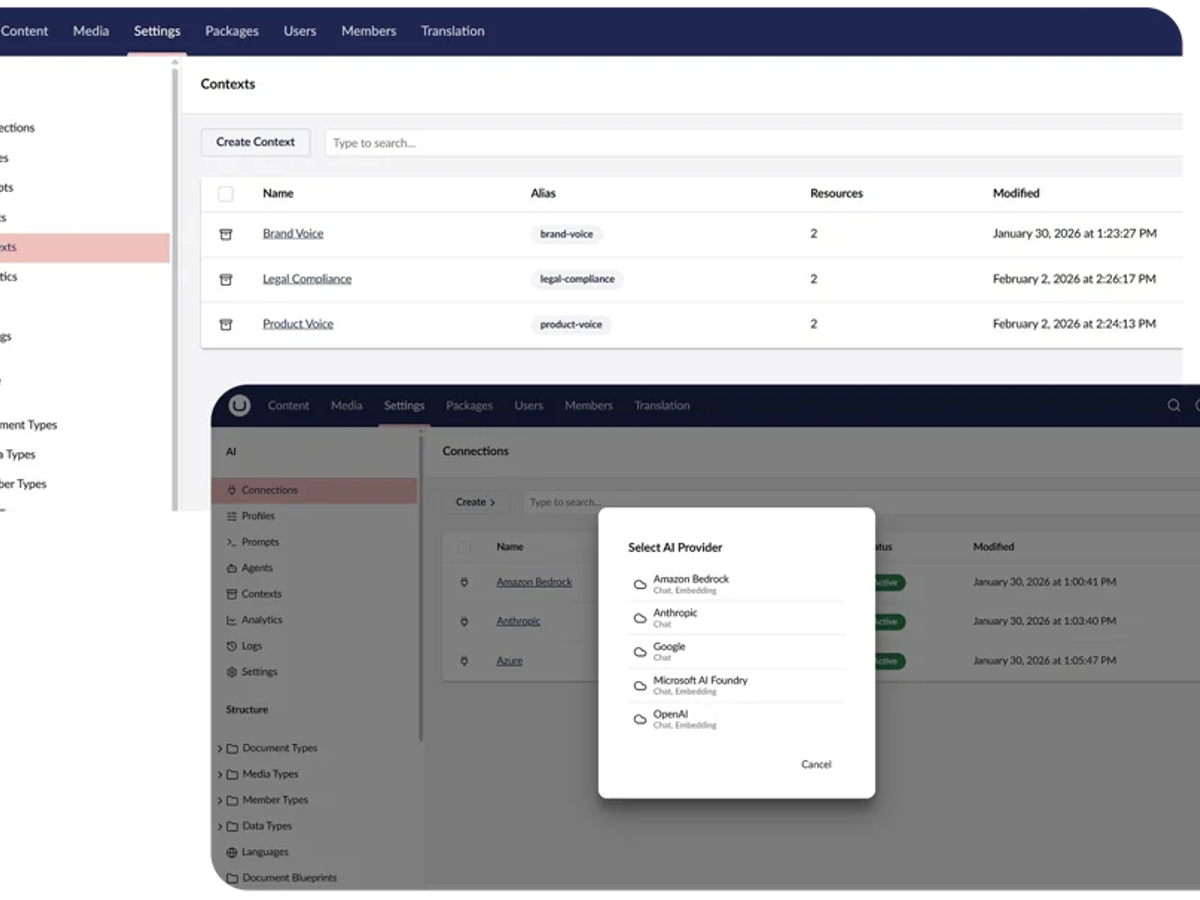Viewport: 1200px width, 900px height.
Task: Open the Legal Compliance context link
Action: 307,279
